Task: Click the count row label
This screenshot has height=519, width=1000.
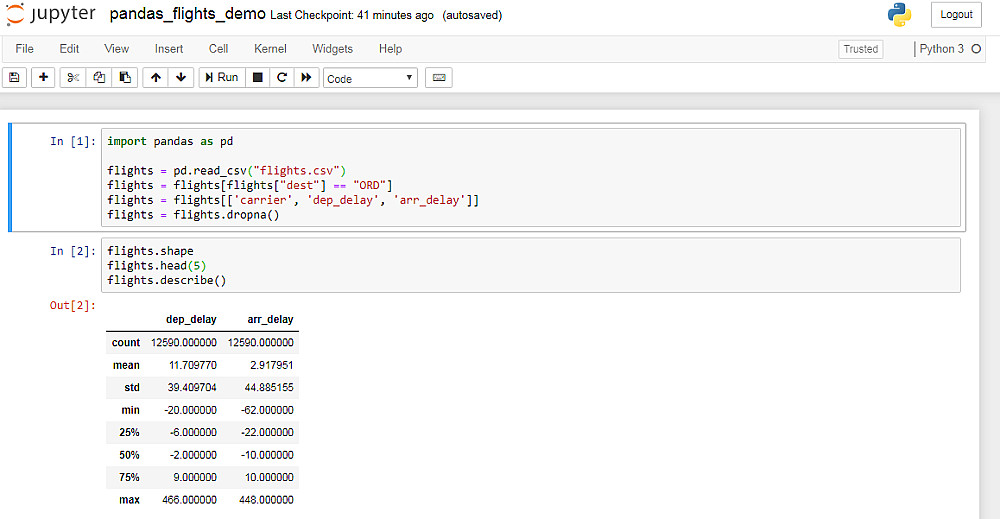Action: [126, 342]
